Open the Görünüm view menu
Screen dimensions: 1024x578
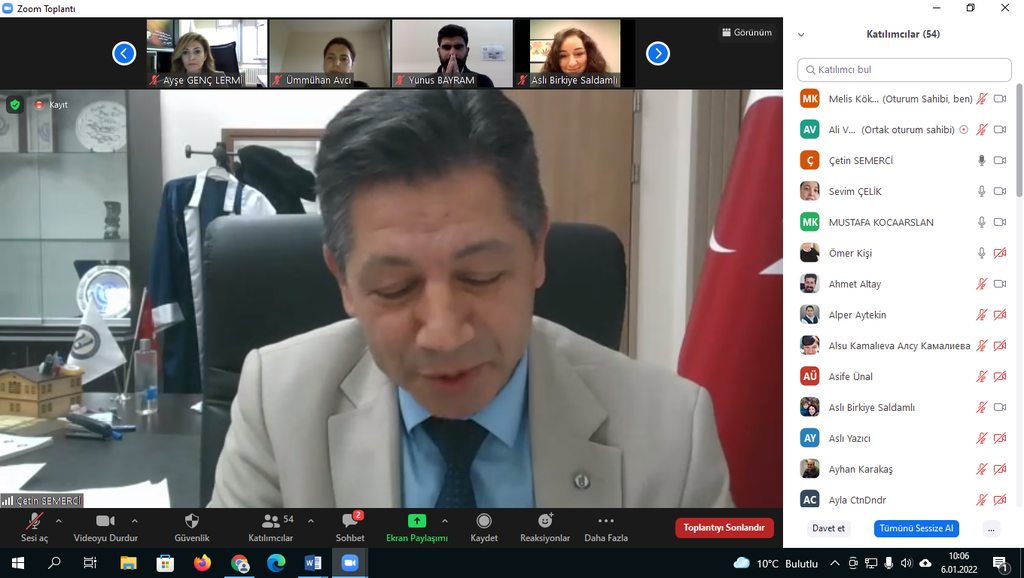click(x=747, y=32)
